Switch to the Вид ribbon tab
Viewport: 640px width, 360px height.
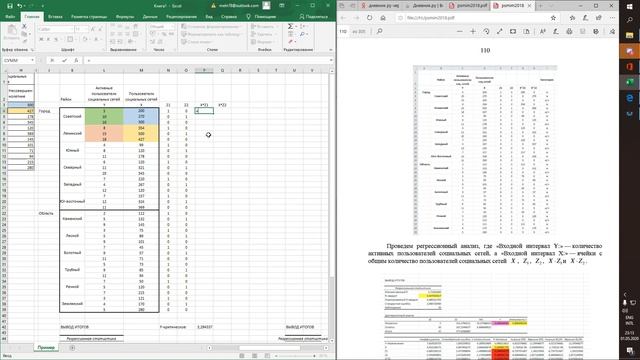coord(209,17)
